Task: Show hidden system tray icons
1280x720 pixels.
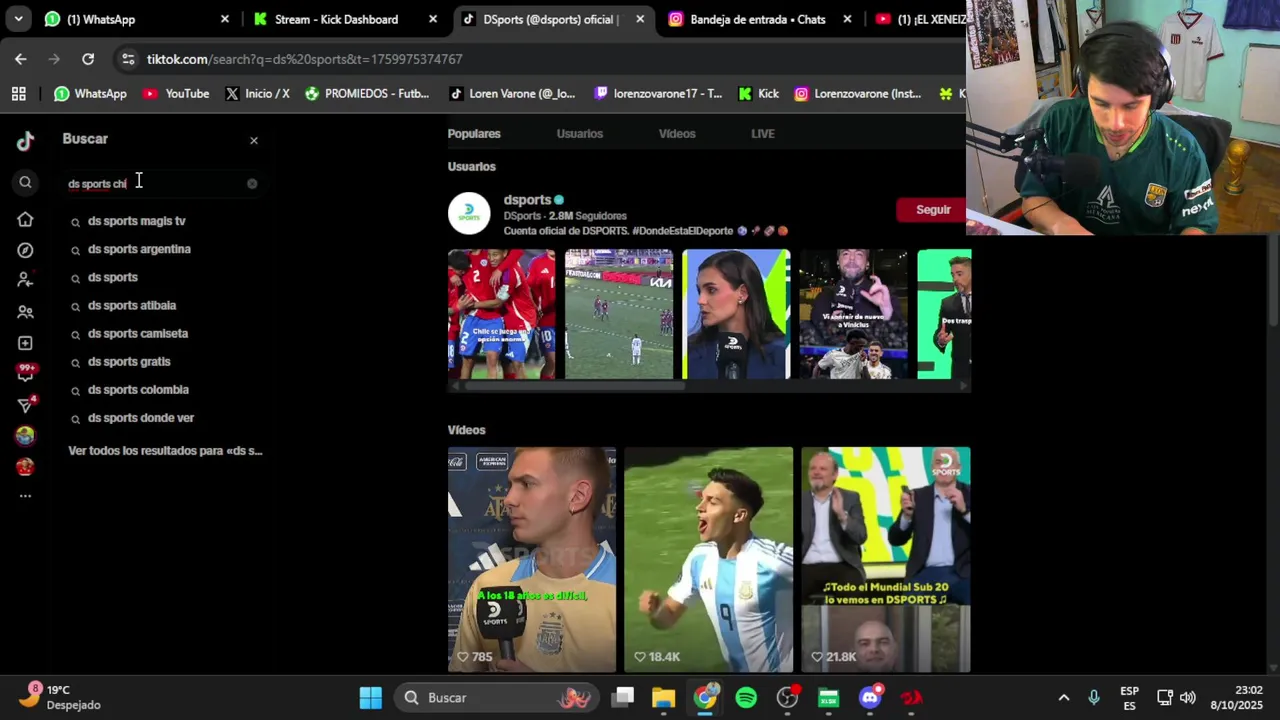Action: tap(1064, 698)
